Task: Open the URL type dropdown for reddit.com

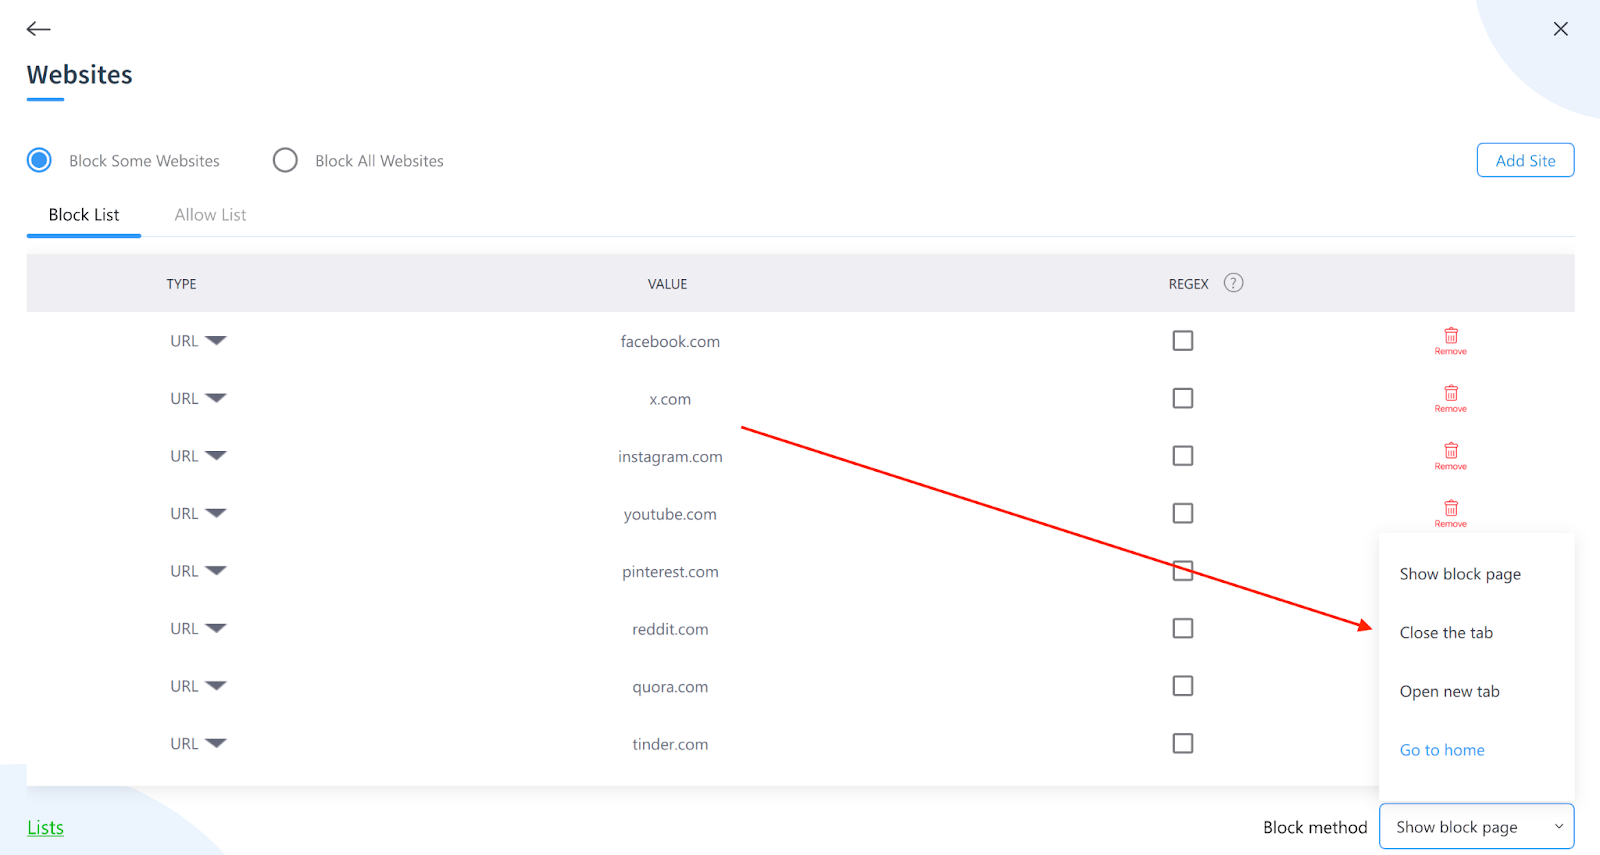Action: [198, 628]
